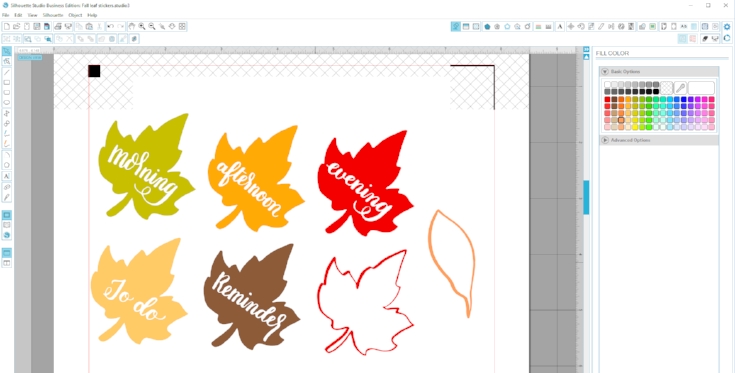Pick color with the eyedropper in Fill Color
Screen dimensions: 735x373
[x=680, y=88]
